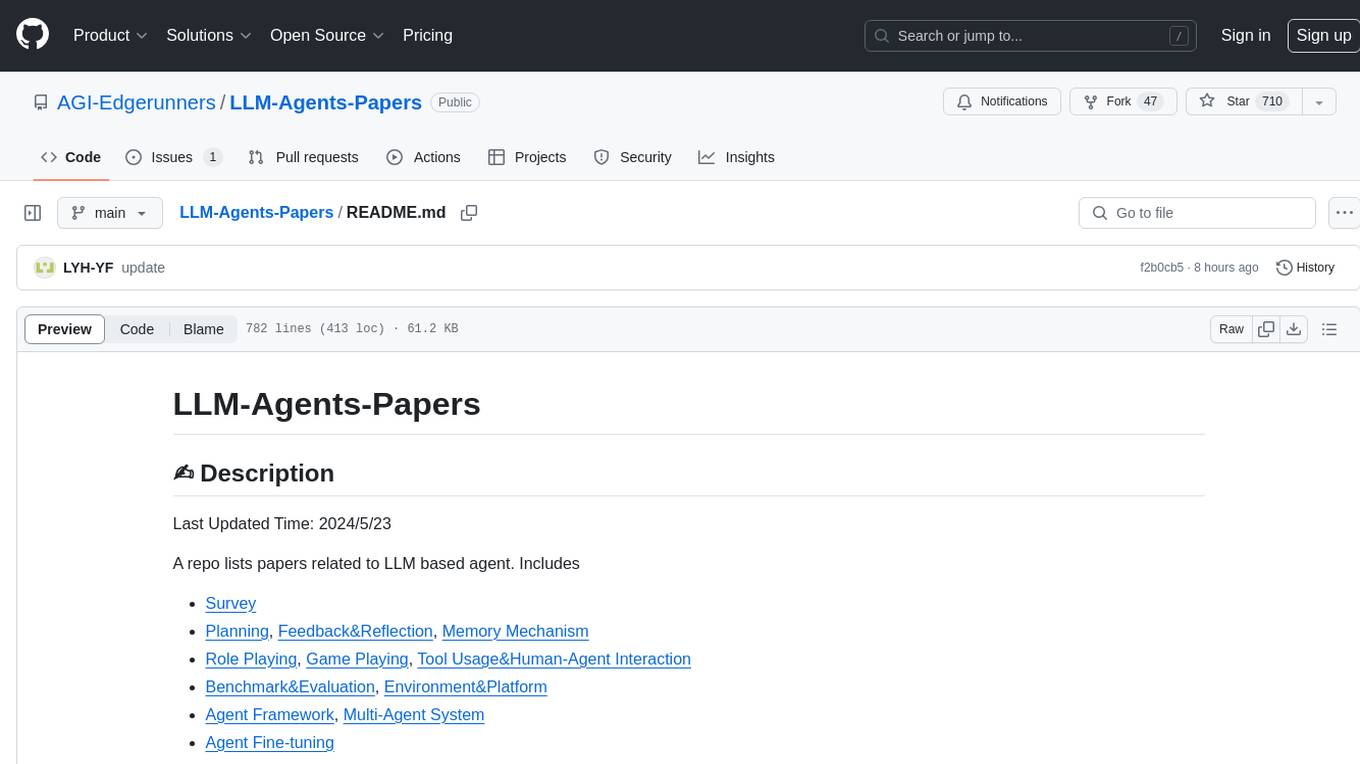Viewport: 1360px width, 764px height.
Task: Open the update commit message
Action: point(143,268)
